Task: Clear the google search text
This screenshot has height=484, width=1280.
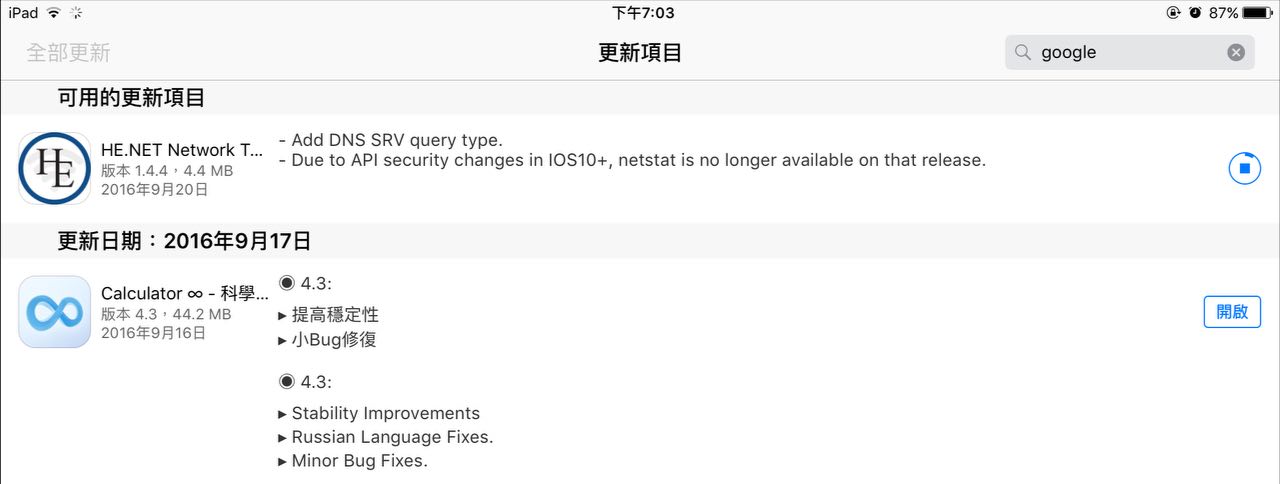Action: [x=1236, y=53]
